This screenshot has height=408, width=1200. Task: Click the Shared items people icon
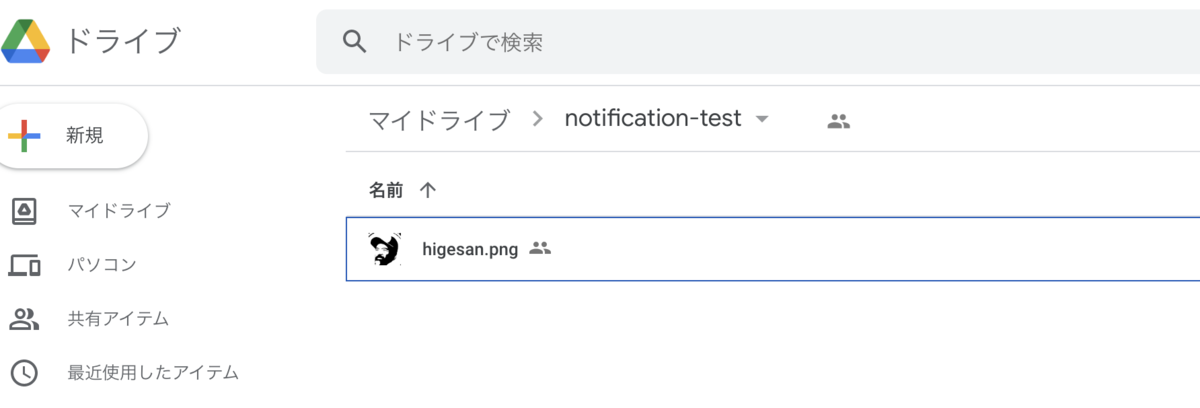(24, 319)
